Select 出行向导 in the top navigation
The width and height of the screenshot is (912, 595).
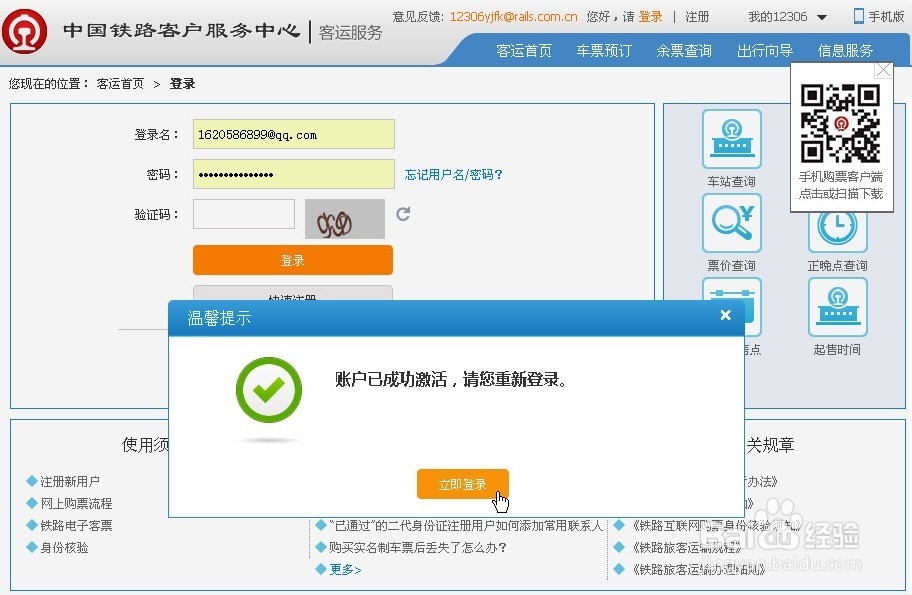(764, 50)
